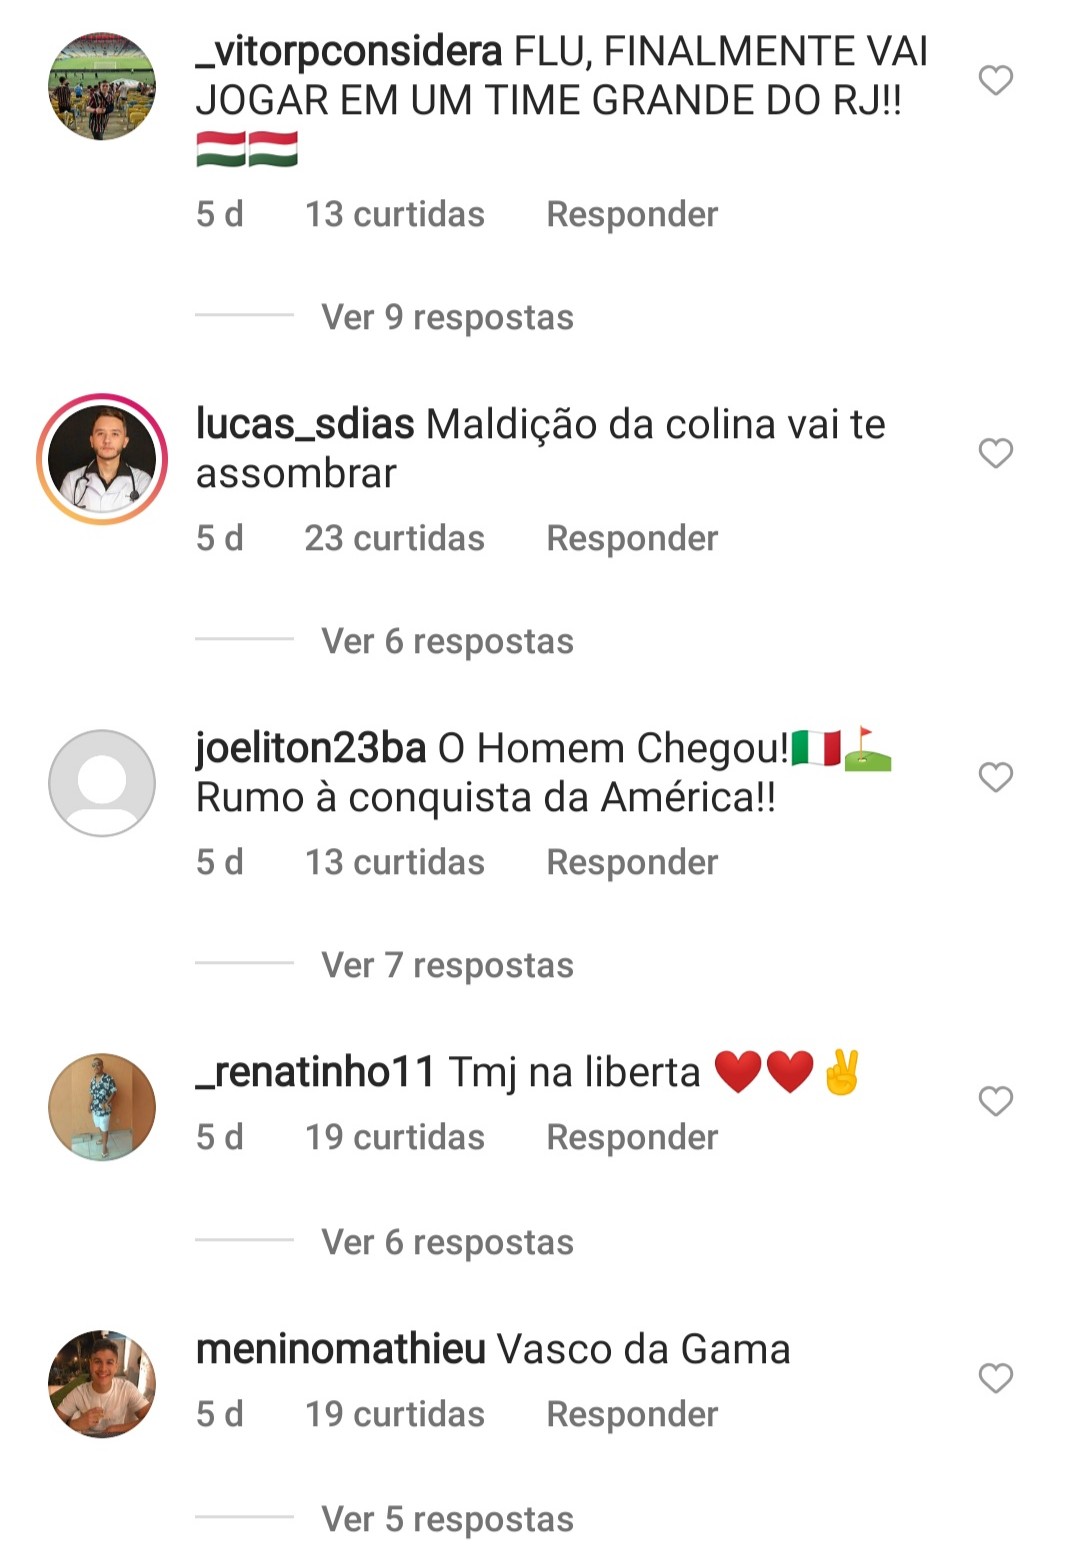View who liked lucas_sdias comment, 23 curtidas
Image resolution: width=1080 pixels, height=1560 pixels.
pos(394,538)
